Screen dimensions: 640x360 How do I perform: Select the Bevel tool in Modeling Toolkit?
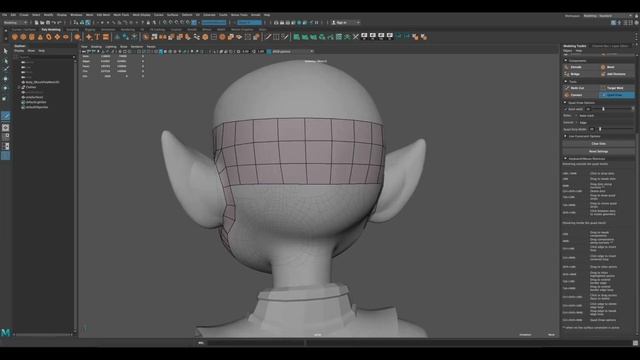(x=617, y=67)
